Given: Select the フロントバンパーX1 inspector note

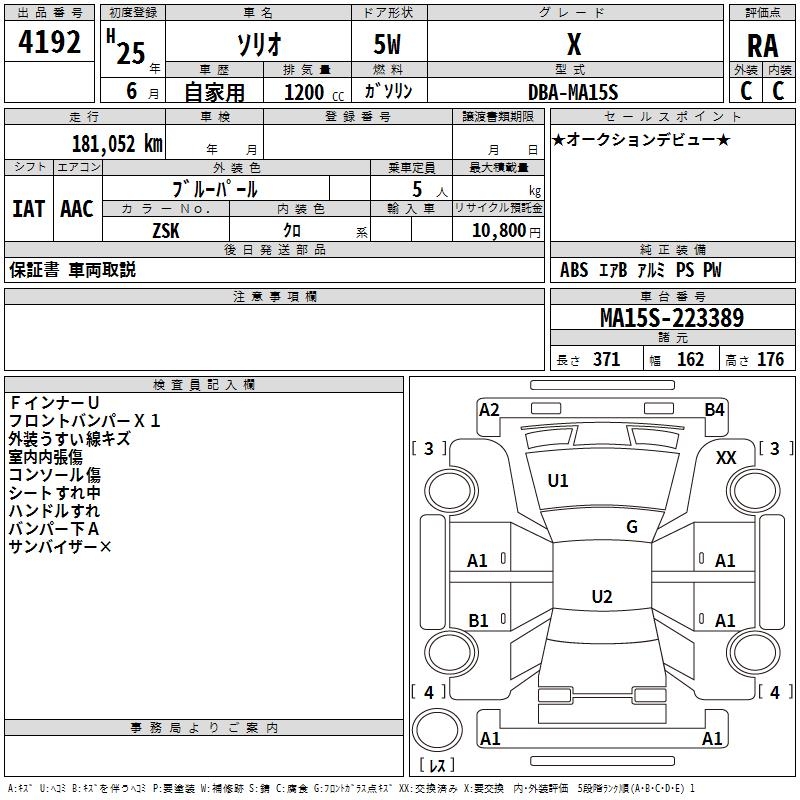Looking at the screenshot, I should tap(84, 420).
